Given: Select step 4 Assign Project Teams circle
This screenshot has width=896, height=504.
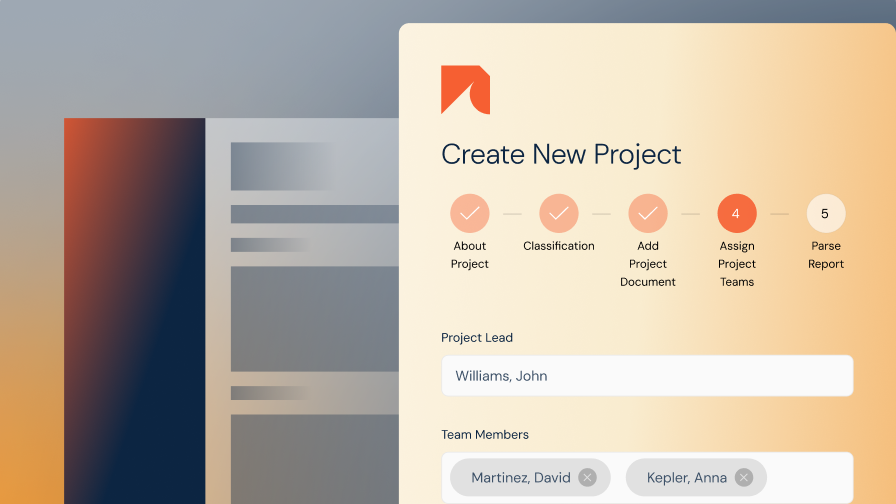Looking at the screenshot, I should pyautogui.click(x=737, y=213).
